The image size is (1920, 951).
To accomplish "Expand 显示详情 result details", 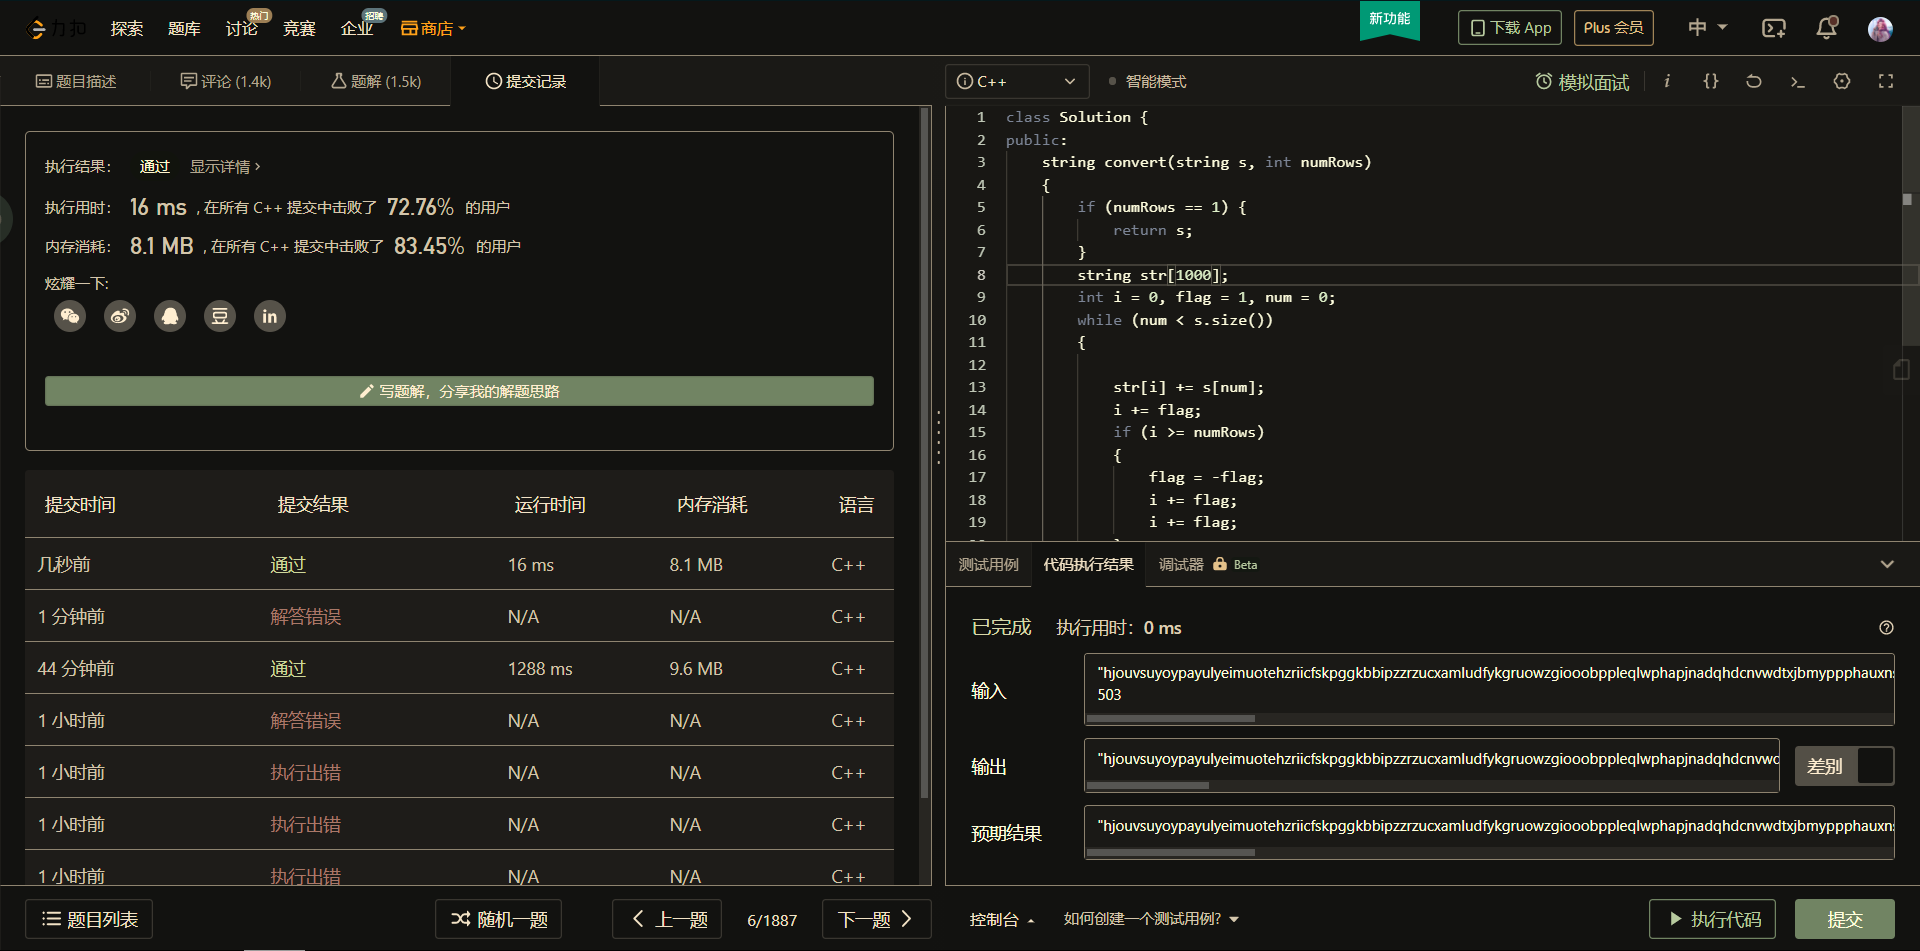I will [x=225, y=167].
